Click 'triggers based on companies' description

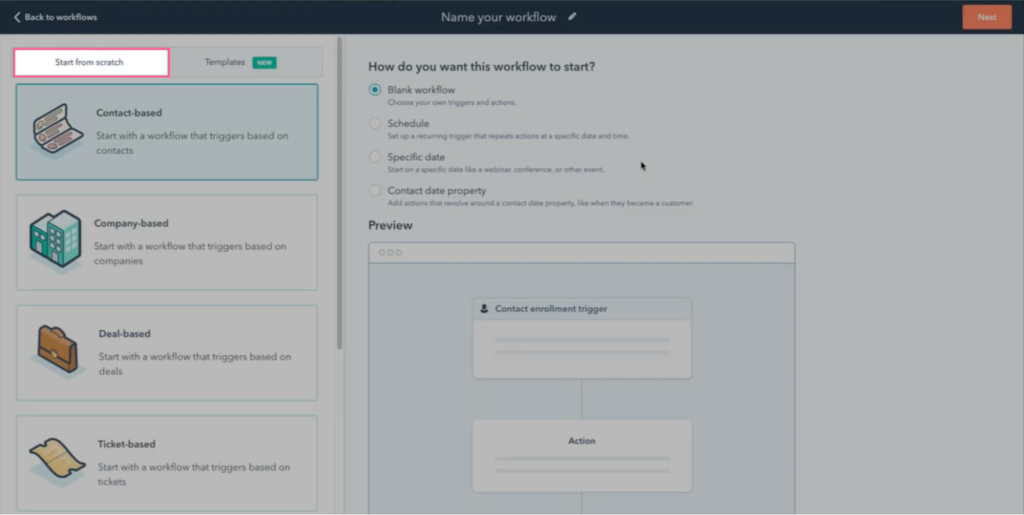tap(190, 253)
